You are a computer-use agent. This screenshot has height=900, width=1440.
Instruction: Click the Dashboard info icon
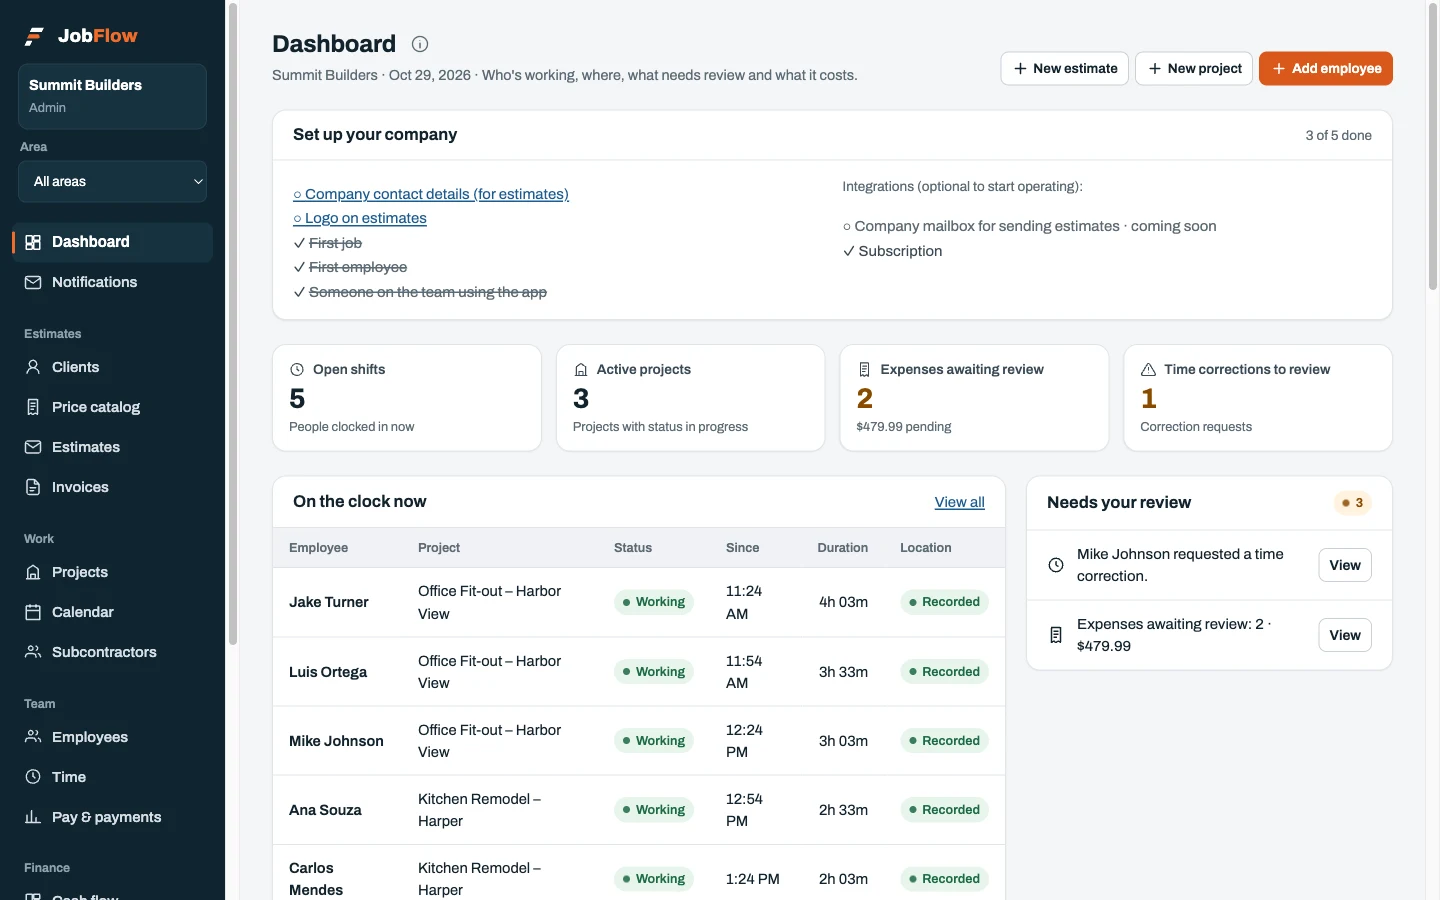point(420,44)
